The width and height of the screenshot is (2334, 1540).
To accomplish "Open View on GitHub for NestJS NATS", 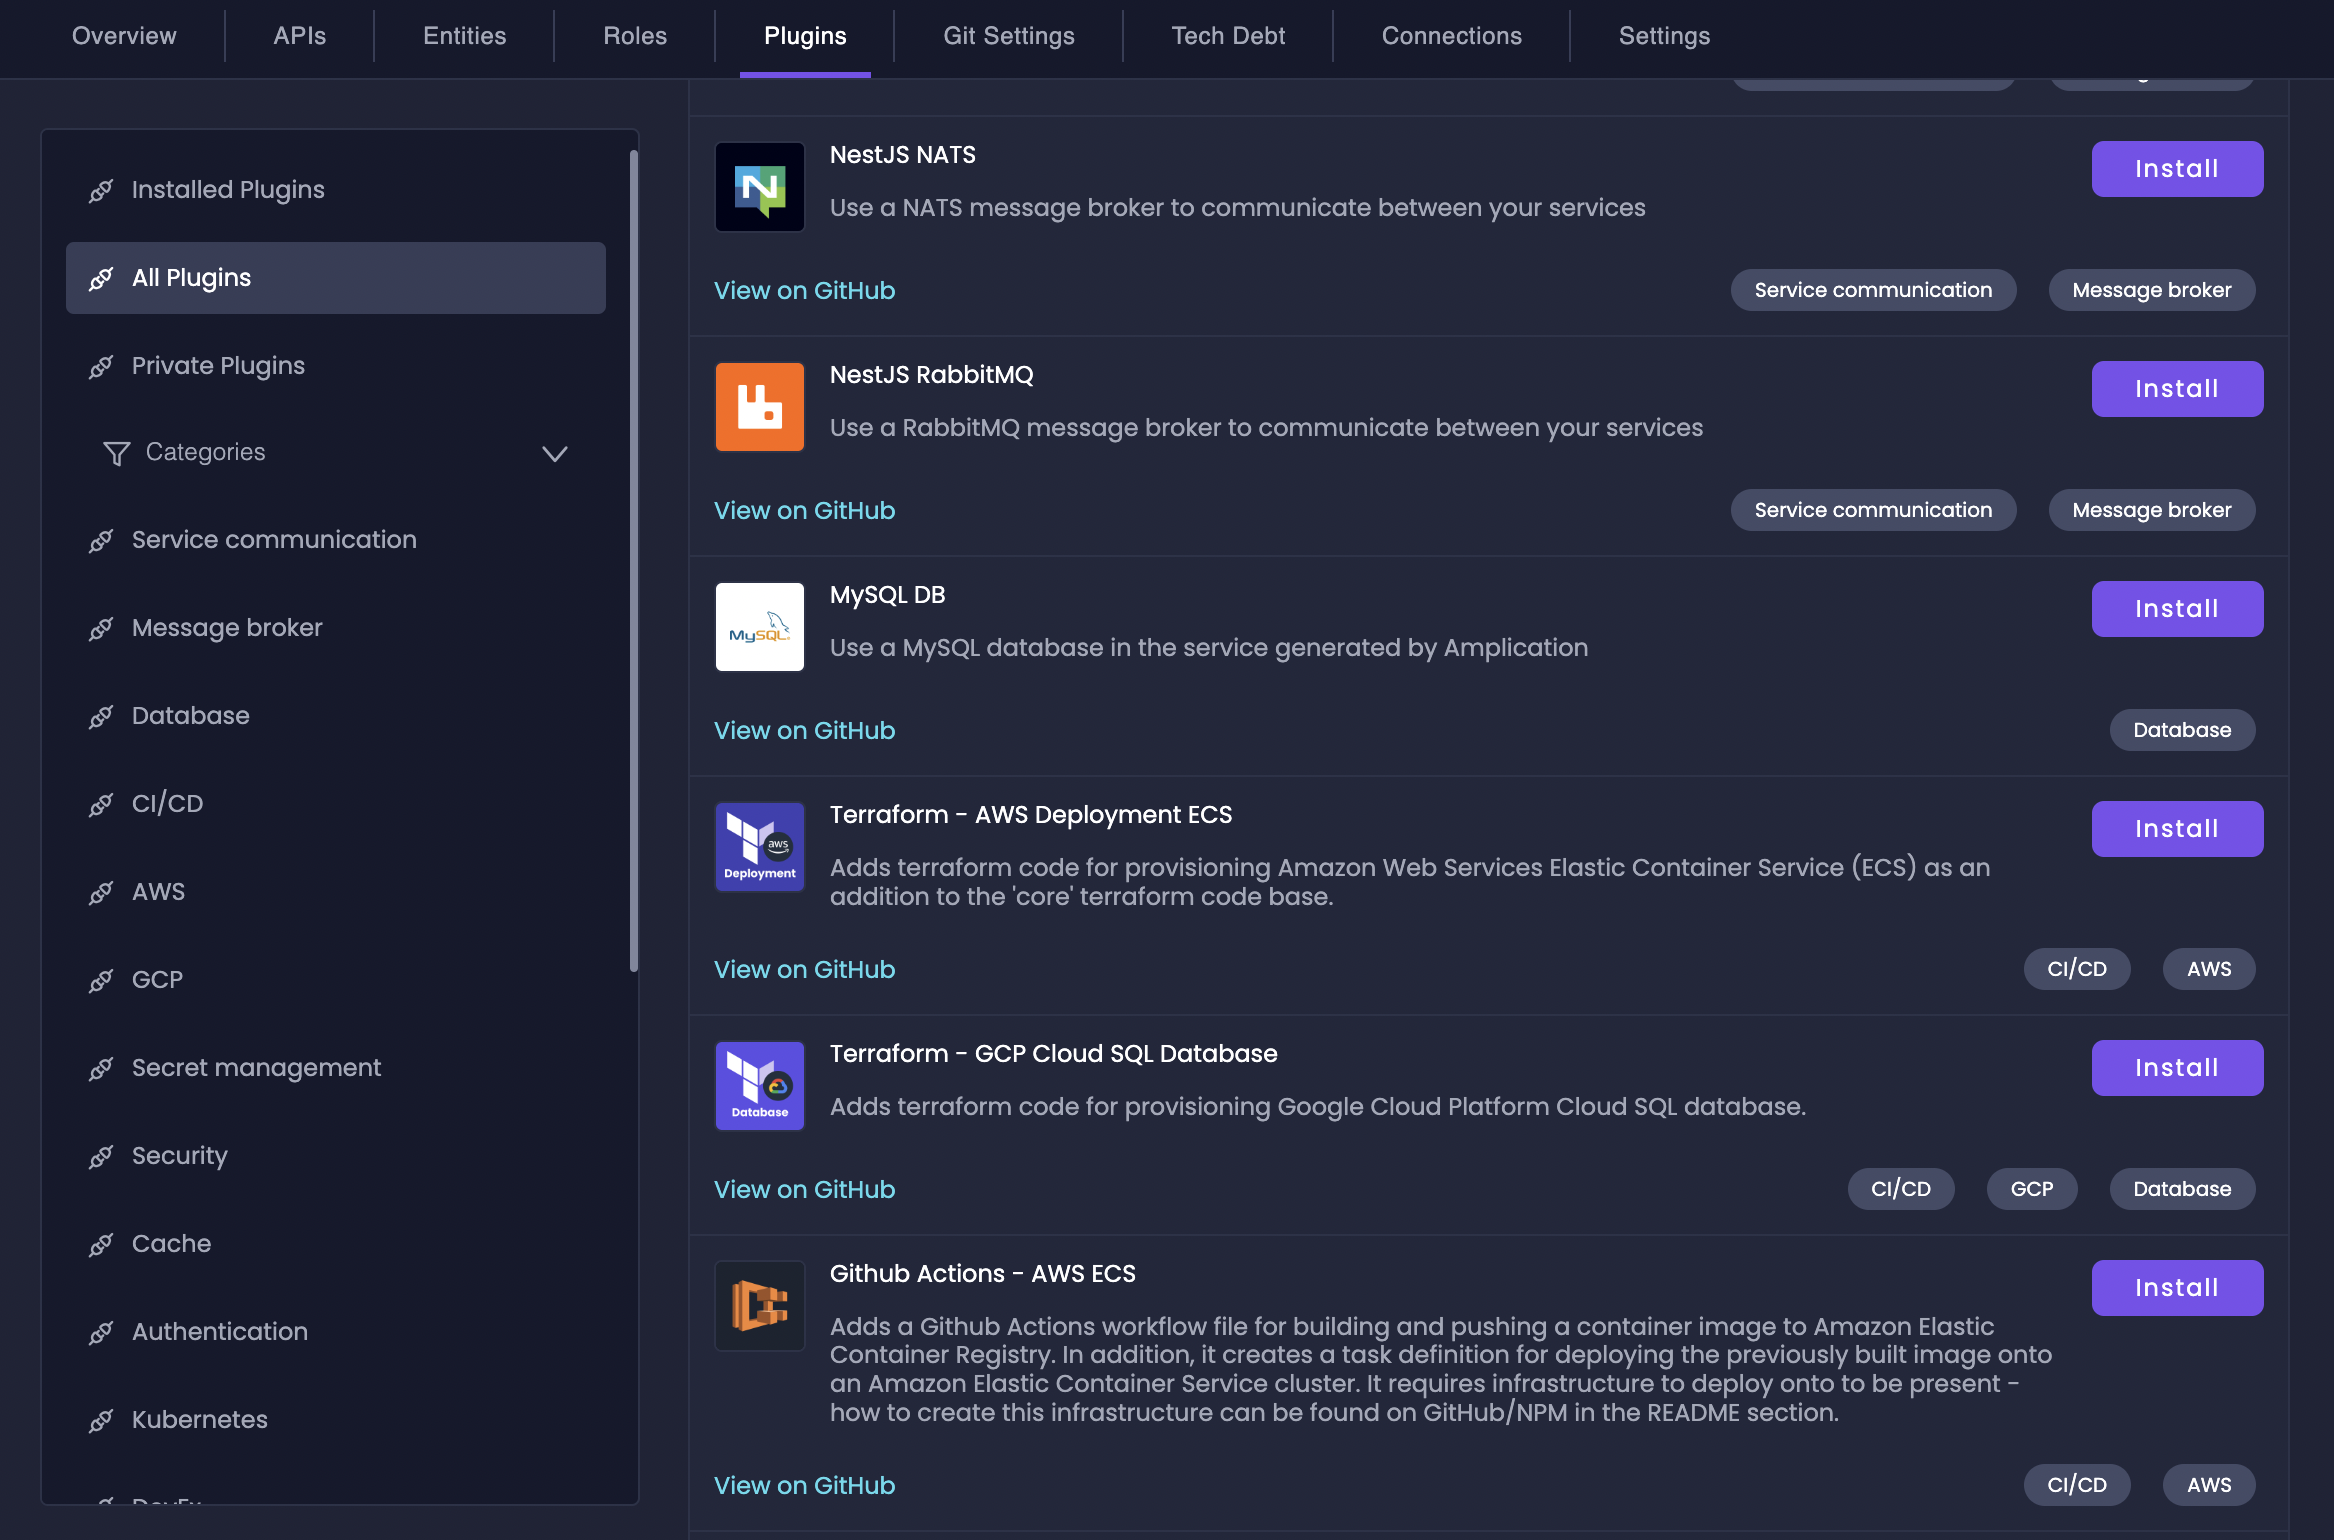I will click(x=804, y=290).
